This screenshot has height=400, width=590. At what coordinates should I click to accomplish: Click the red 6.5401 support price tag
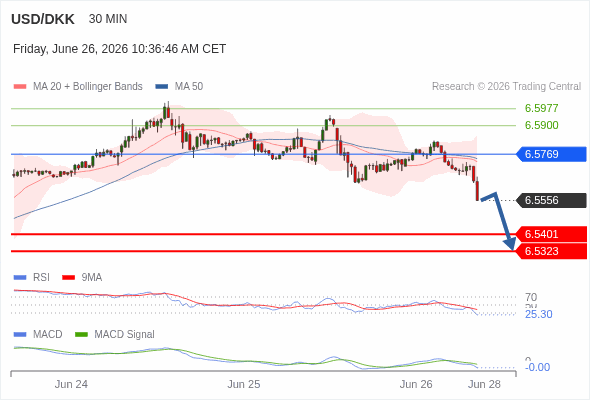pyautogui.click(x=552, y=234)
